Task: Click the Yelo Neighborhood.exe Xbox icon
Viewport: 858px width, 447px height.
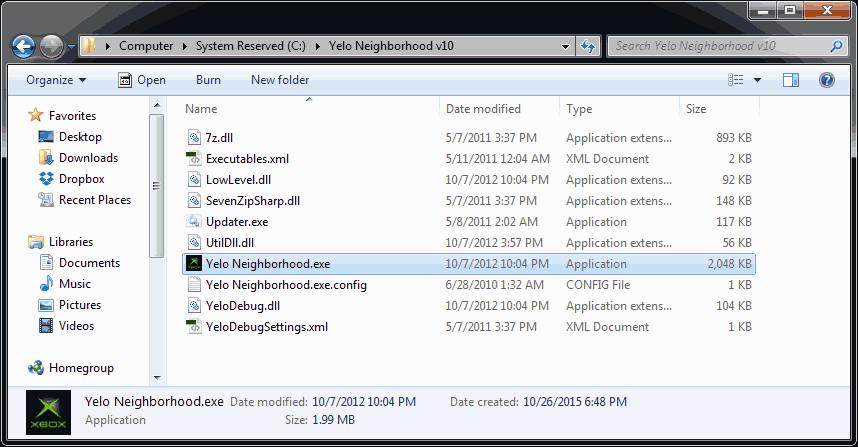Action: click(194, 264)
